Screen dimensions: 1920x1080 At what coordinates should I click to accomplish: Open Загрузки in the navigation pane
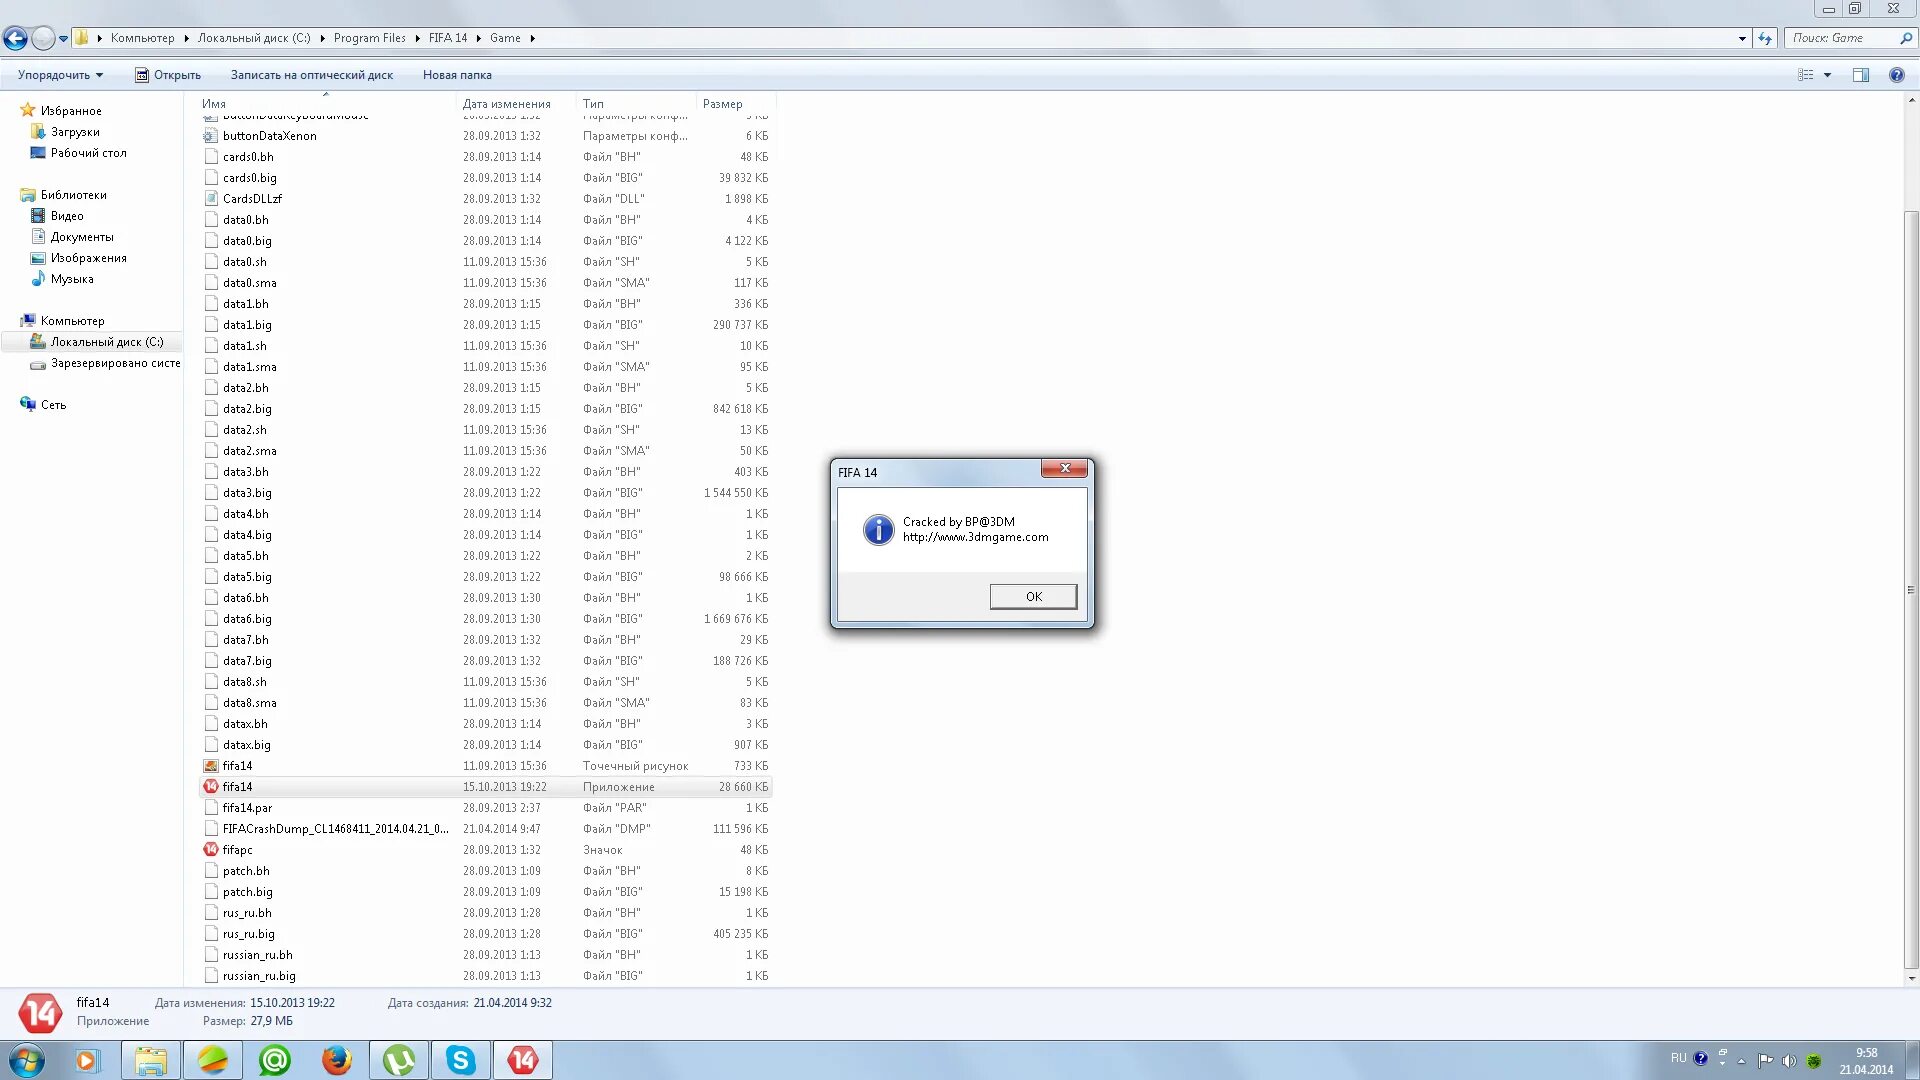tap(75, 132)
